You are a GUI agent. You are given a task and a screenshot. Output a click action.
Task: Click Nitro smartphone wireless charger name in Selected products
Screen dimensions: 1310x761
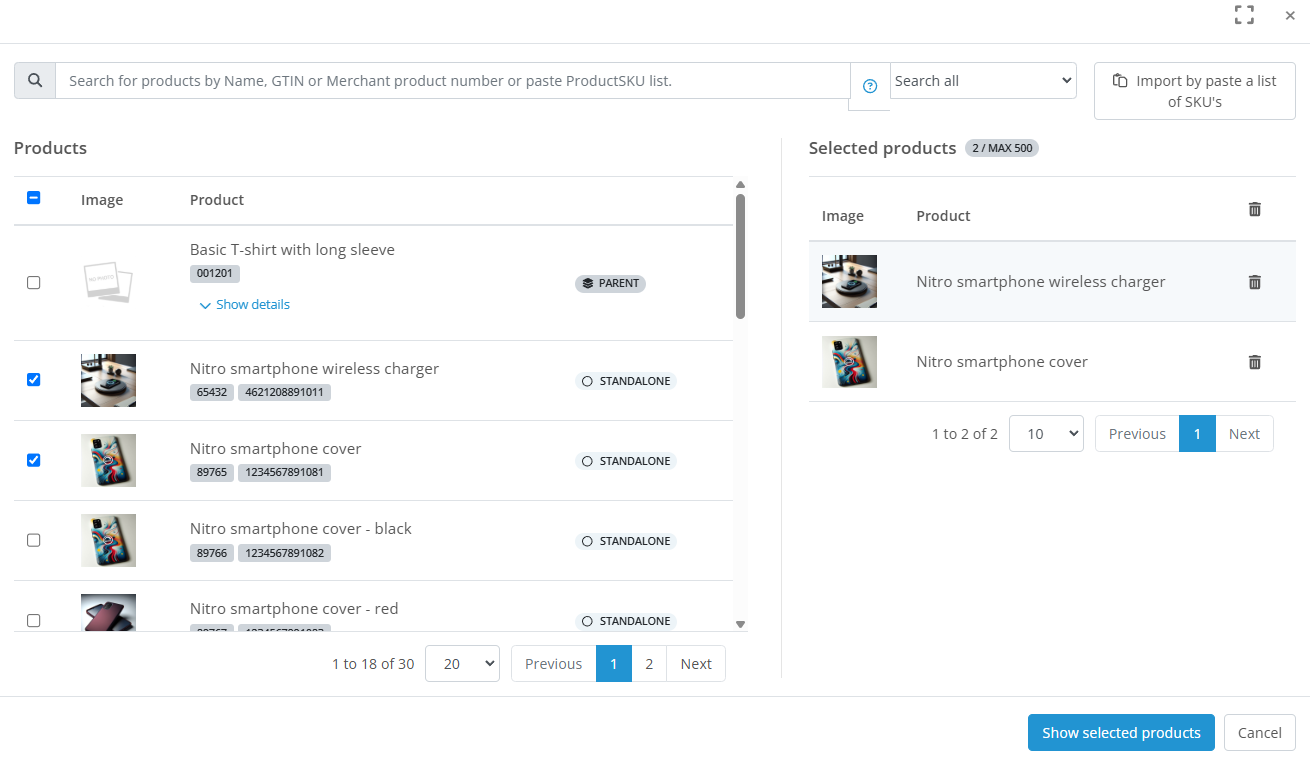point(1041,282)
